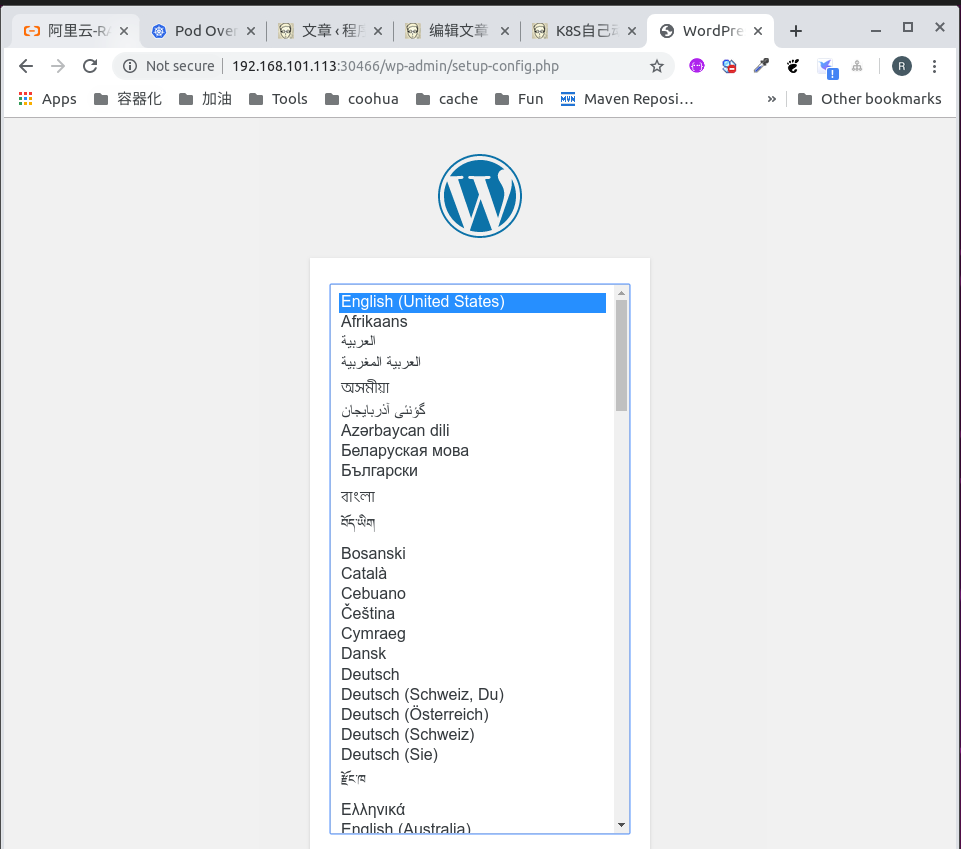Open the R profile avatar

click(902, 66)
